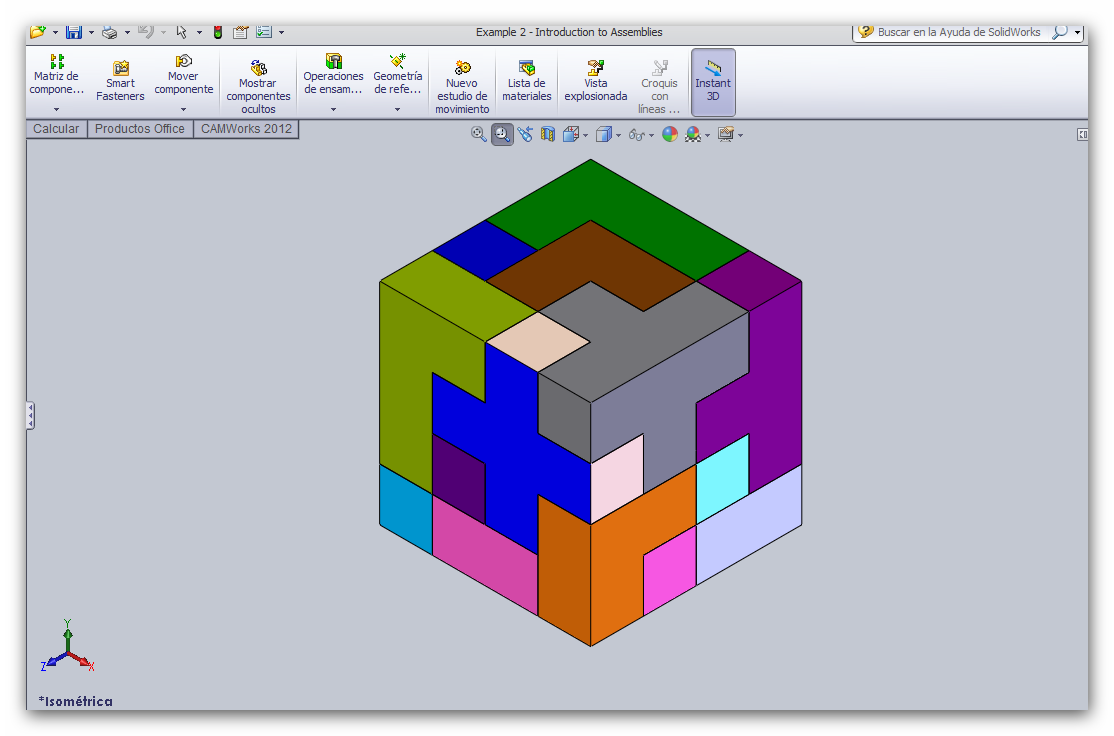Click the *Isométrica view label
This screenshot has width=1114, height=736.
click(x=75, y=701)
